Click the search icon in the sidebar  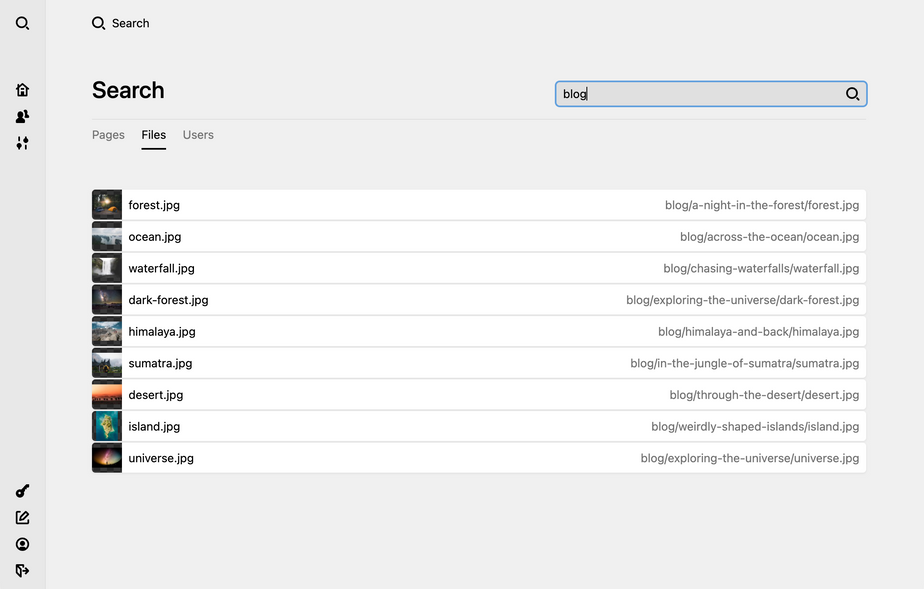coord(22,23)
